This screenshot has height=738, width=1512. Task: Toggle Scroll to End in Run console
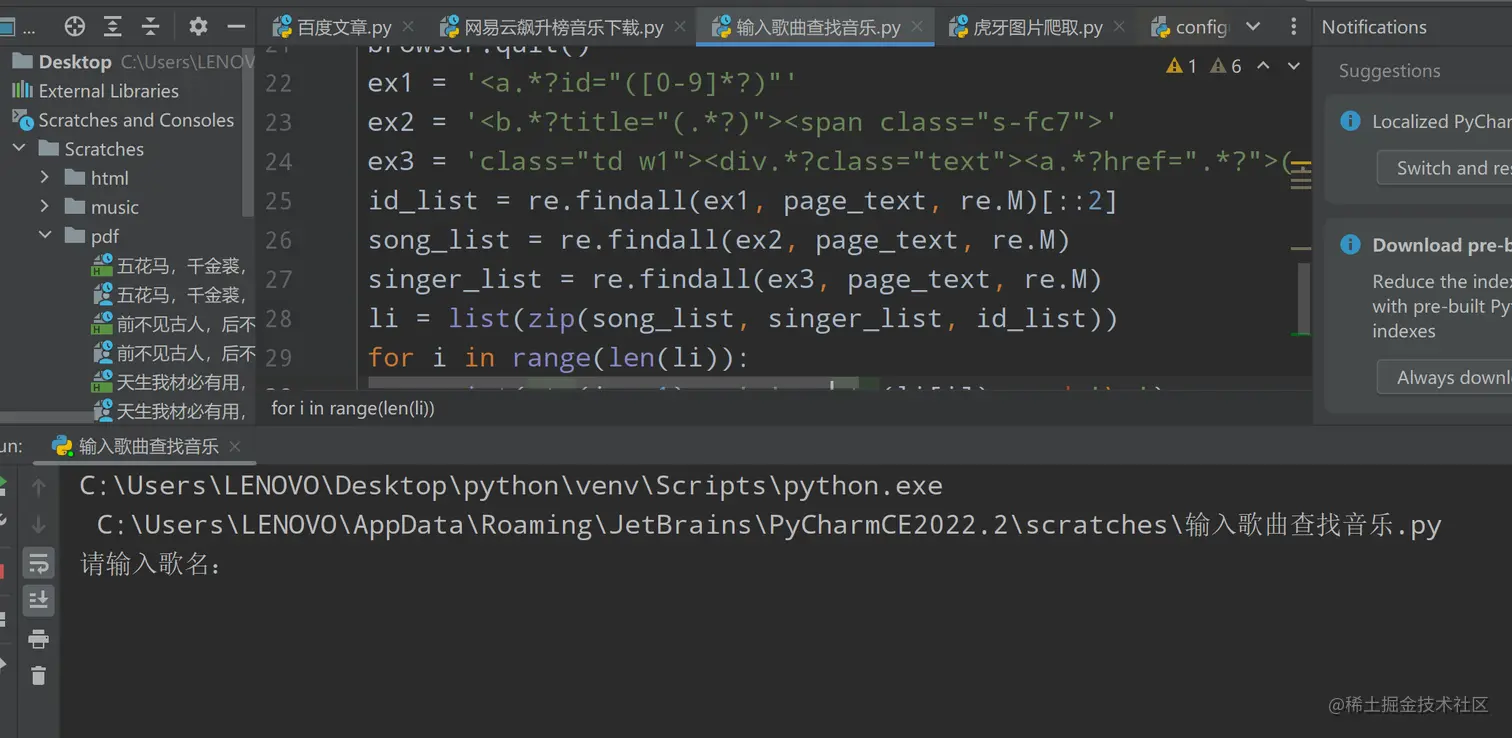39,600
